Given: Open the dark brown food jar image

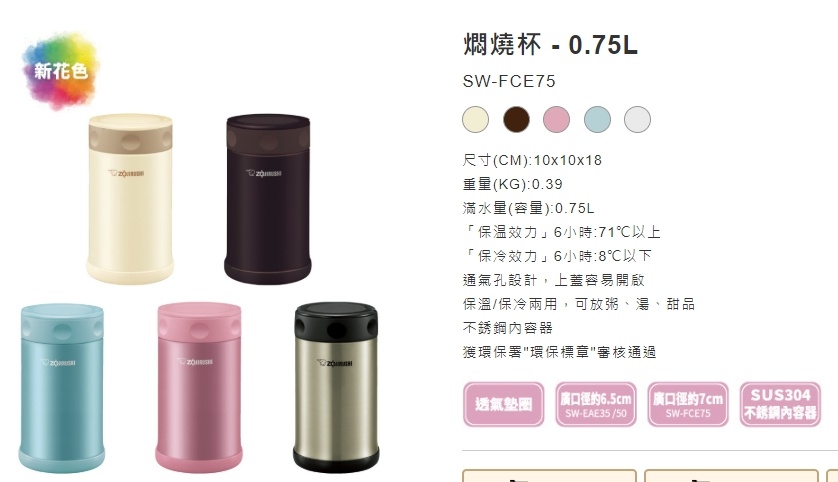Looking at the screenshot, I should coord(268,198).
